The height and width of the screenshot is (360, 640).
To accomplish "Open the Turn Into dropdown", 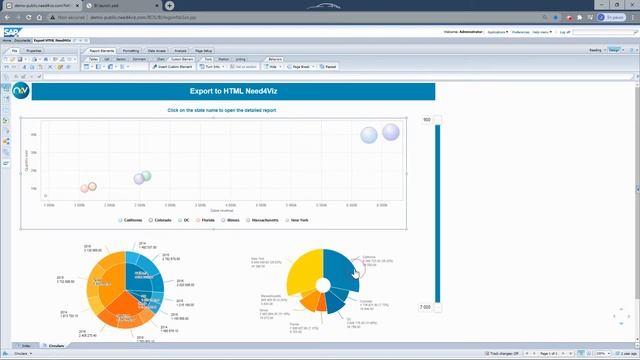I will click(212, 67).
